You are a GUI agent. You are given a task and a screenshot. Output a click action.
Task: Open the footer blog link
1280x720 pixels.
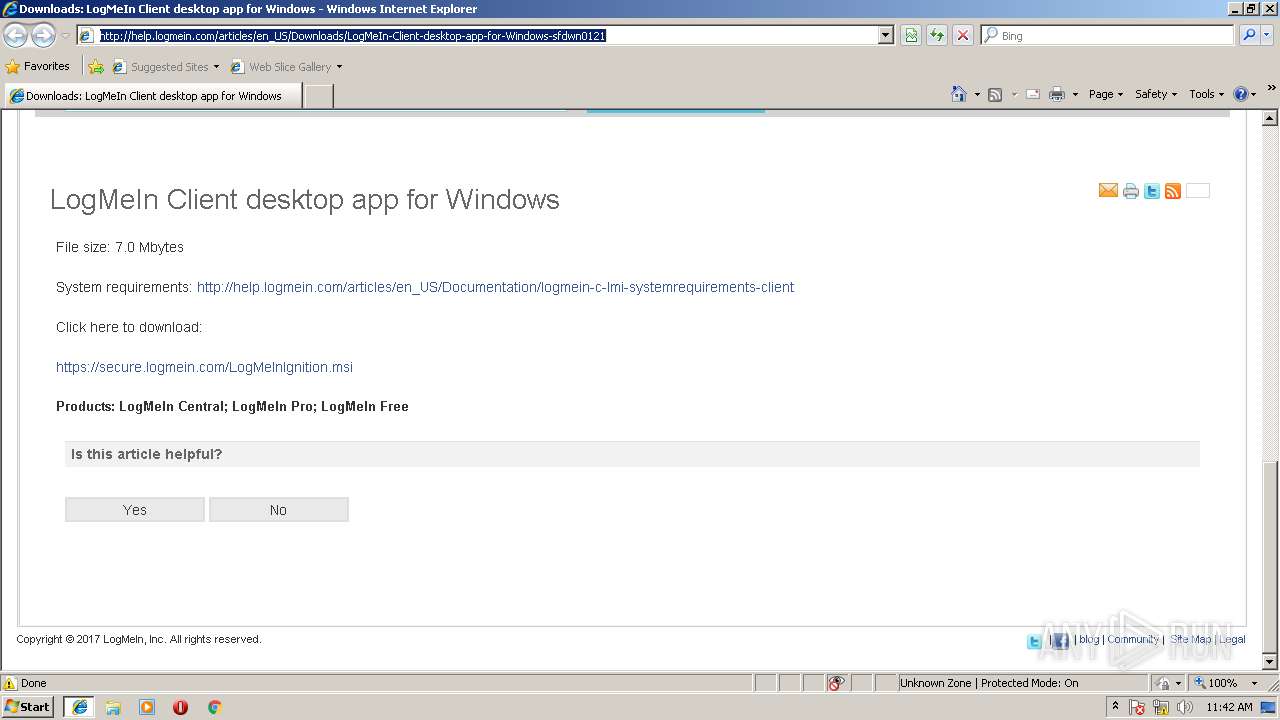click(x=1089, y=639)
